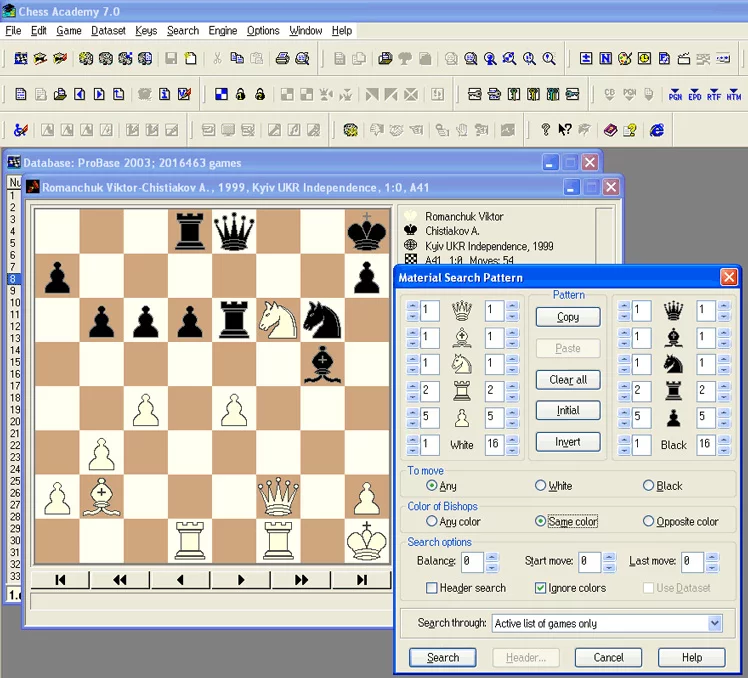The width and height of the screenshot is (748, 678).
Task: Click the HTM export toolbar icon
Action: (x=735, y=95)
